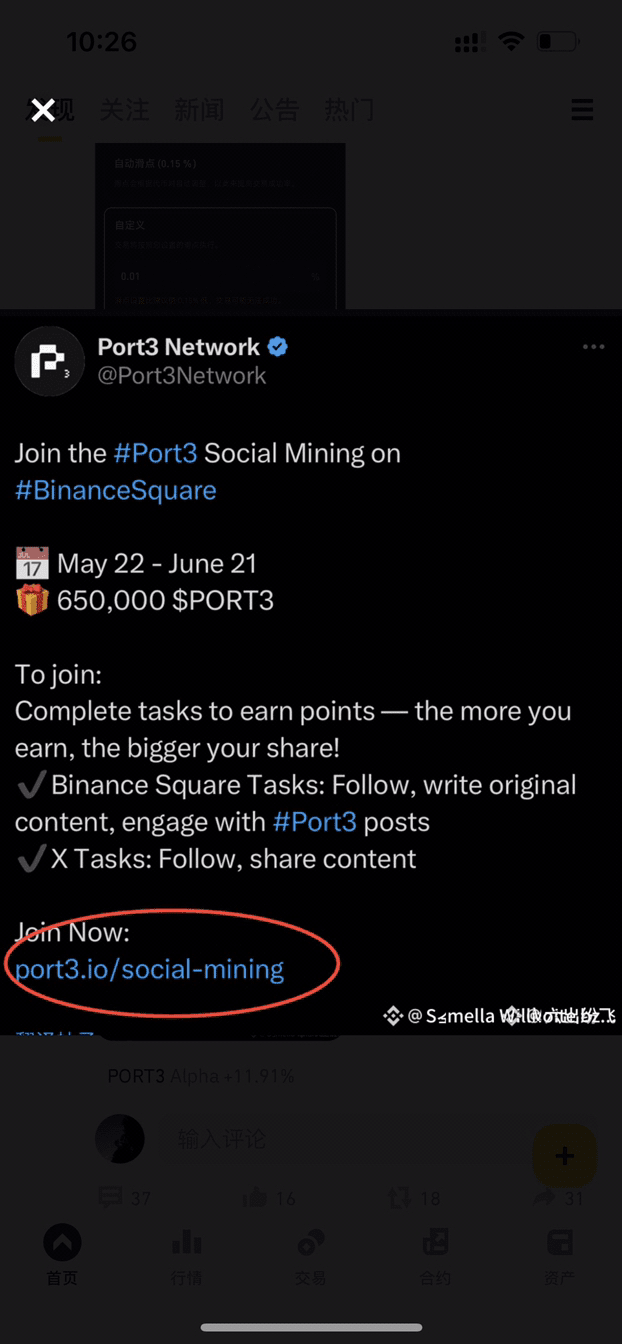Go to the 首页 home tab
622x1344 pixels.
62,1256
